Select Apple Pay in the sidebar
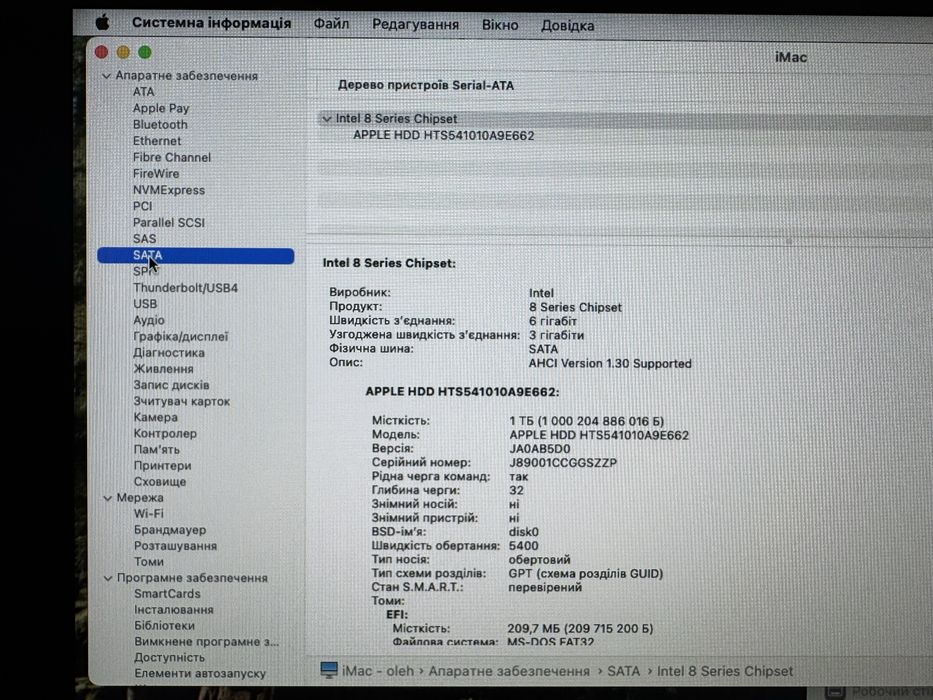The image size is (933, 700). click(x=161, y=108)
